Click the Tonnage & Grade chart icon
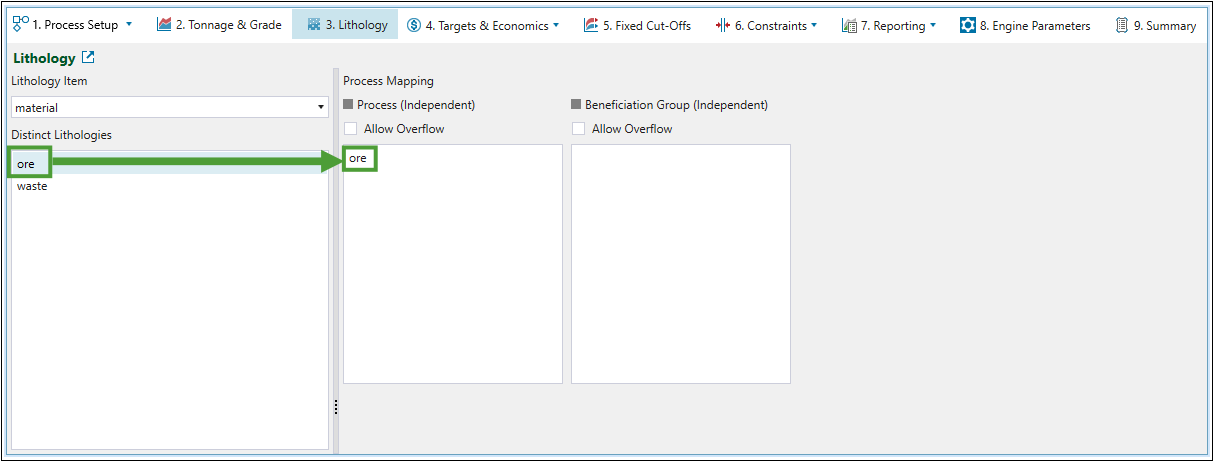Screen dimensions: 1214x461 (164, 25)
